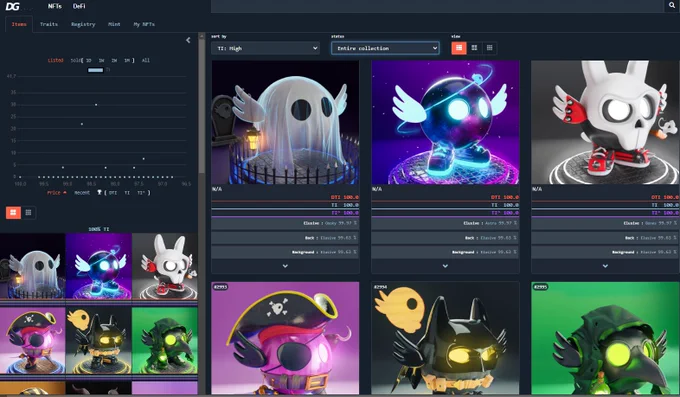Choose the All time range

pyautogui.click(x=146, y=60)
